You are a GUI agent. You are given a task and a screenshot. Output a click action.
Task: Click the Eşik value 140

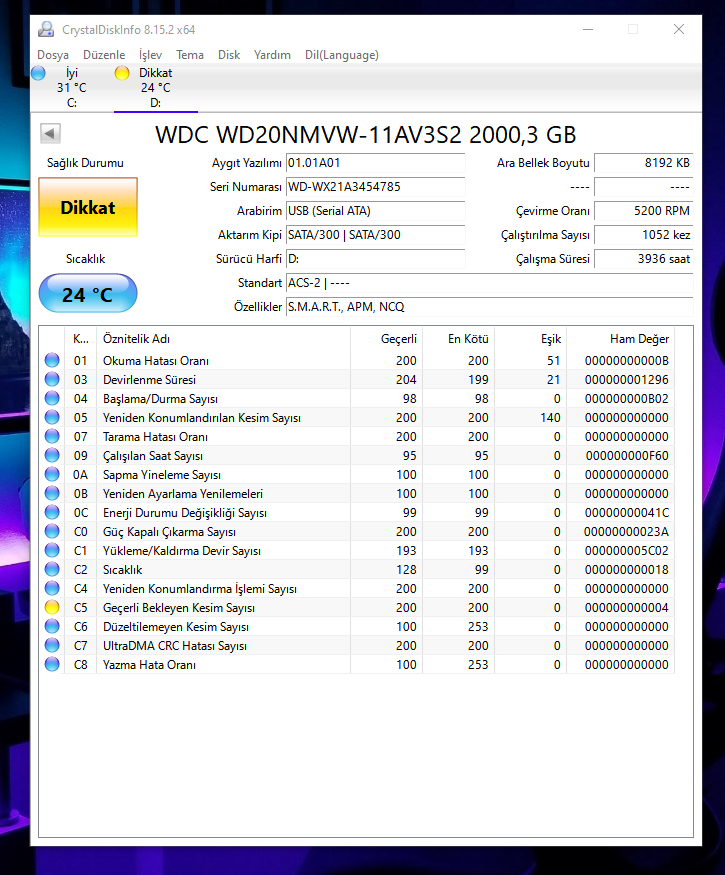550,417
